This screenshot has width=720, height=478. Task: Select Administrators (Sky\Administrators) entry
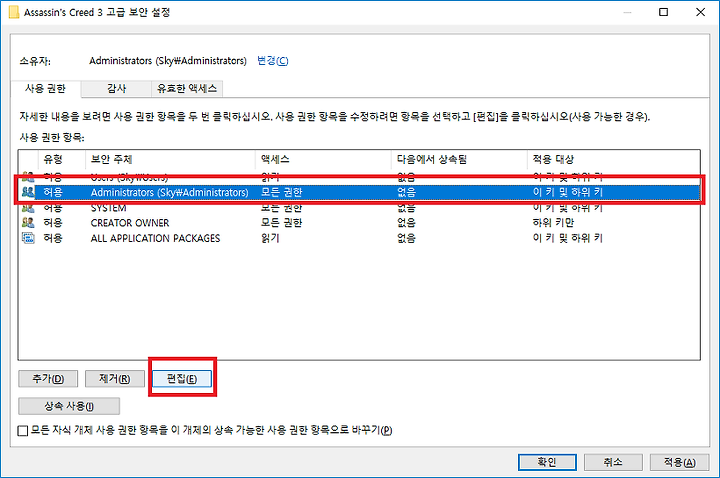click(360, 192)
